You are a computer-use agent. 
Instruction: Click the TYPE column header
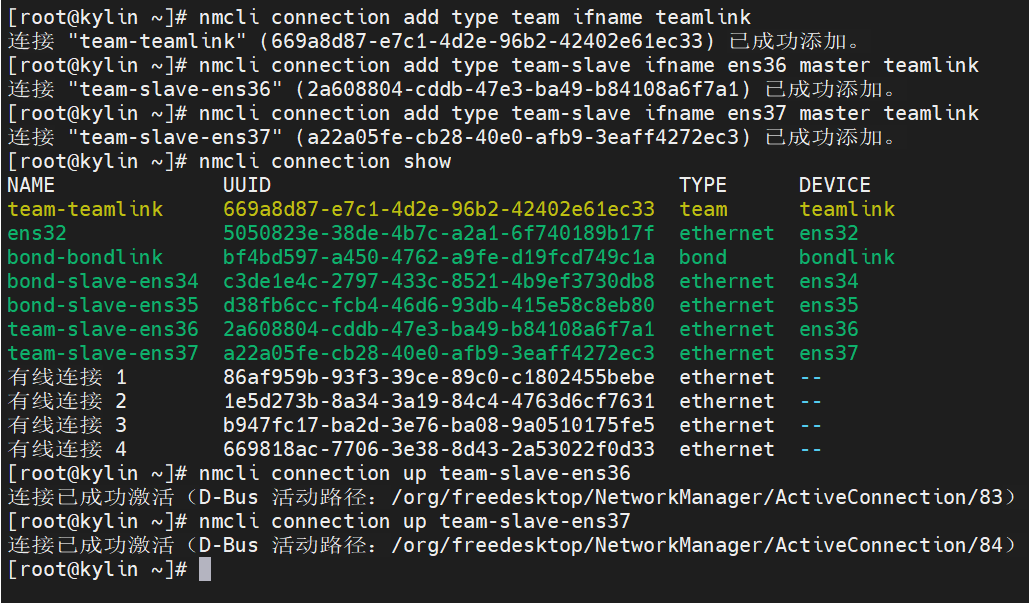pos(703,185)
